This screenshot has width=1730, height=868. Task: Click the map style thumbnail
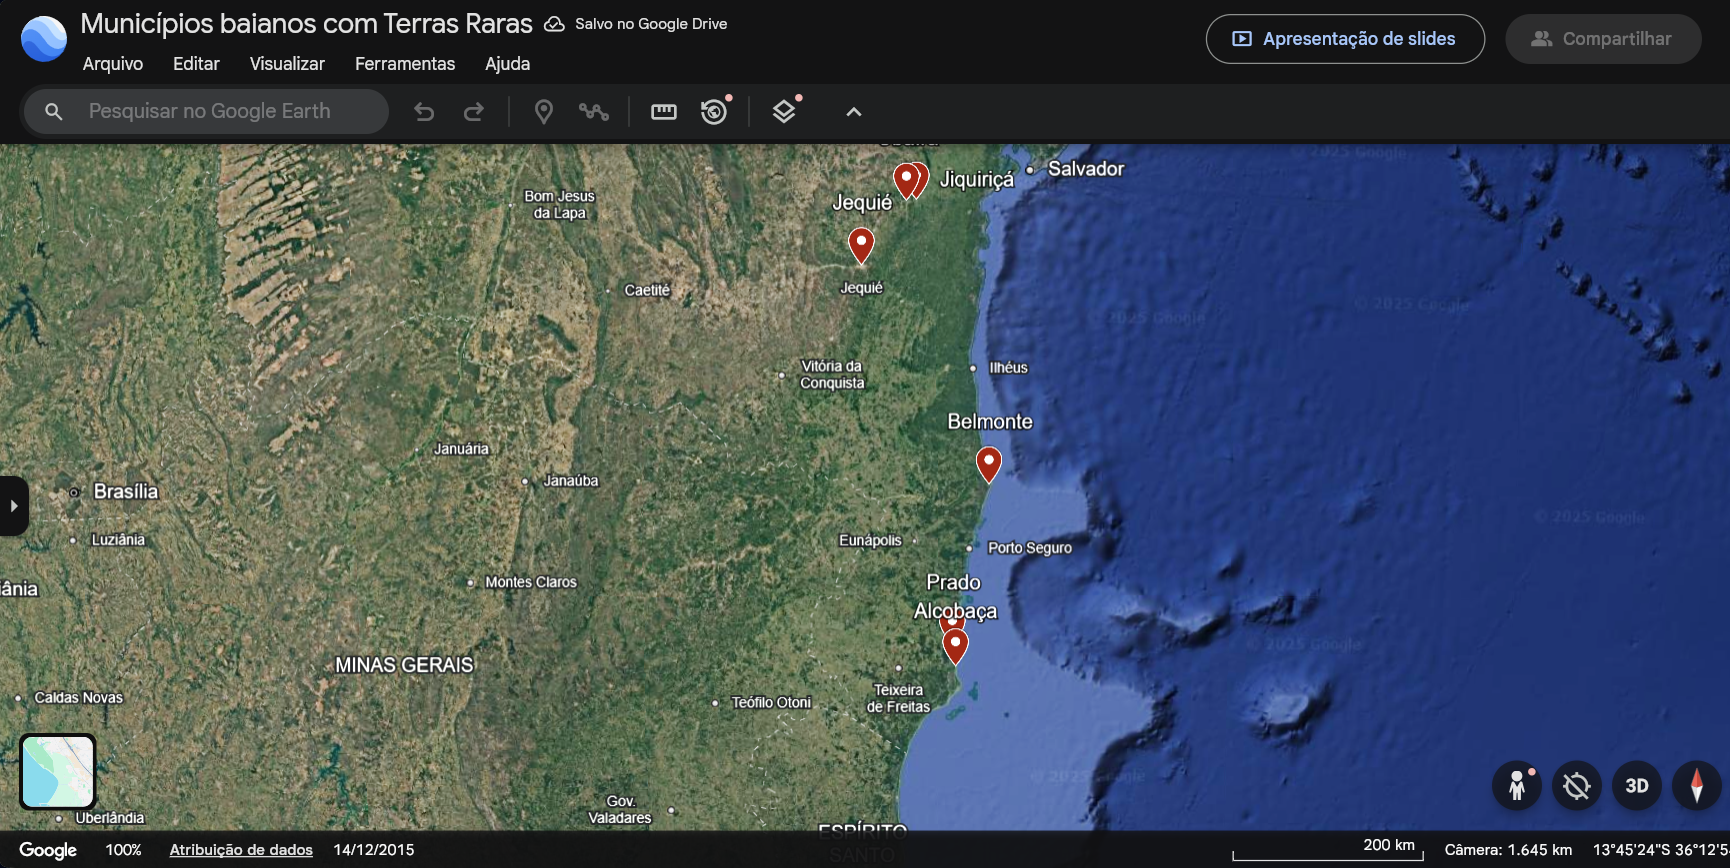58,771
